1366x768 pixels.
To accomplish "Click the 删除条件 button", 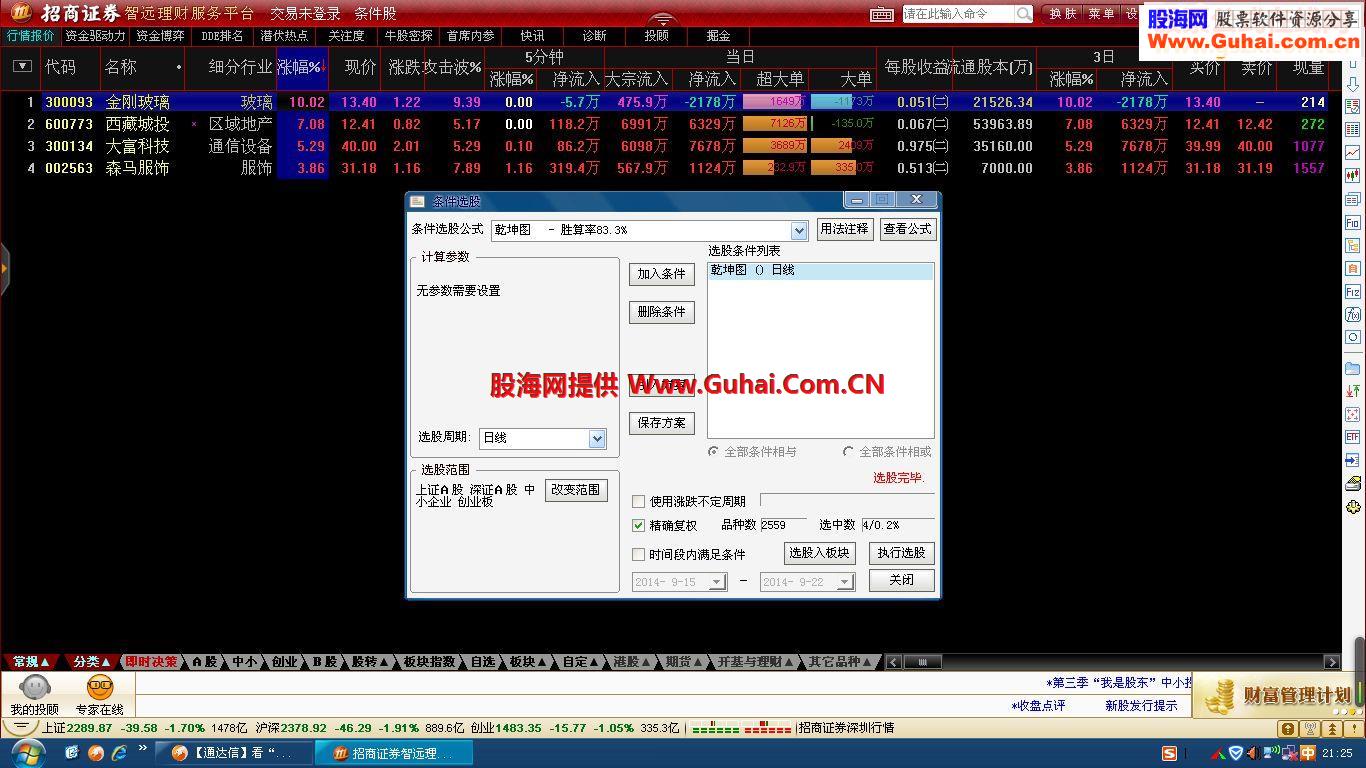I will coord(661,312).
